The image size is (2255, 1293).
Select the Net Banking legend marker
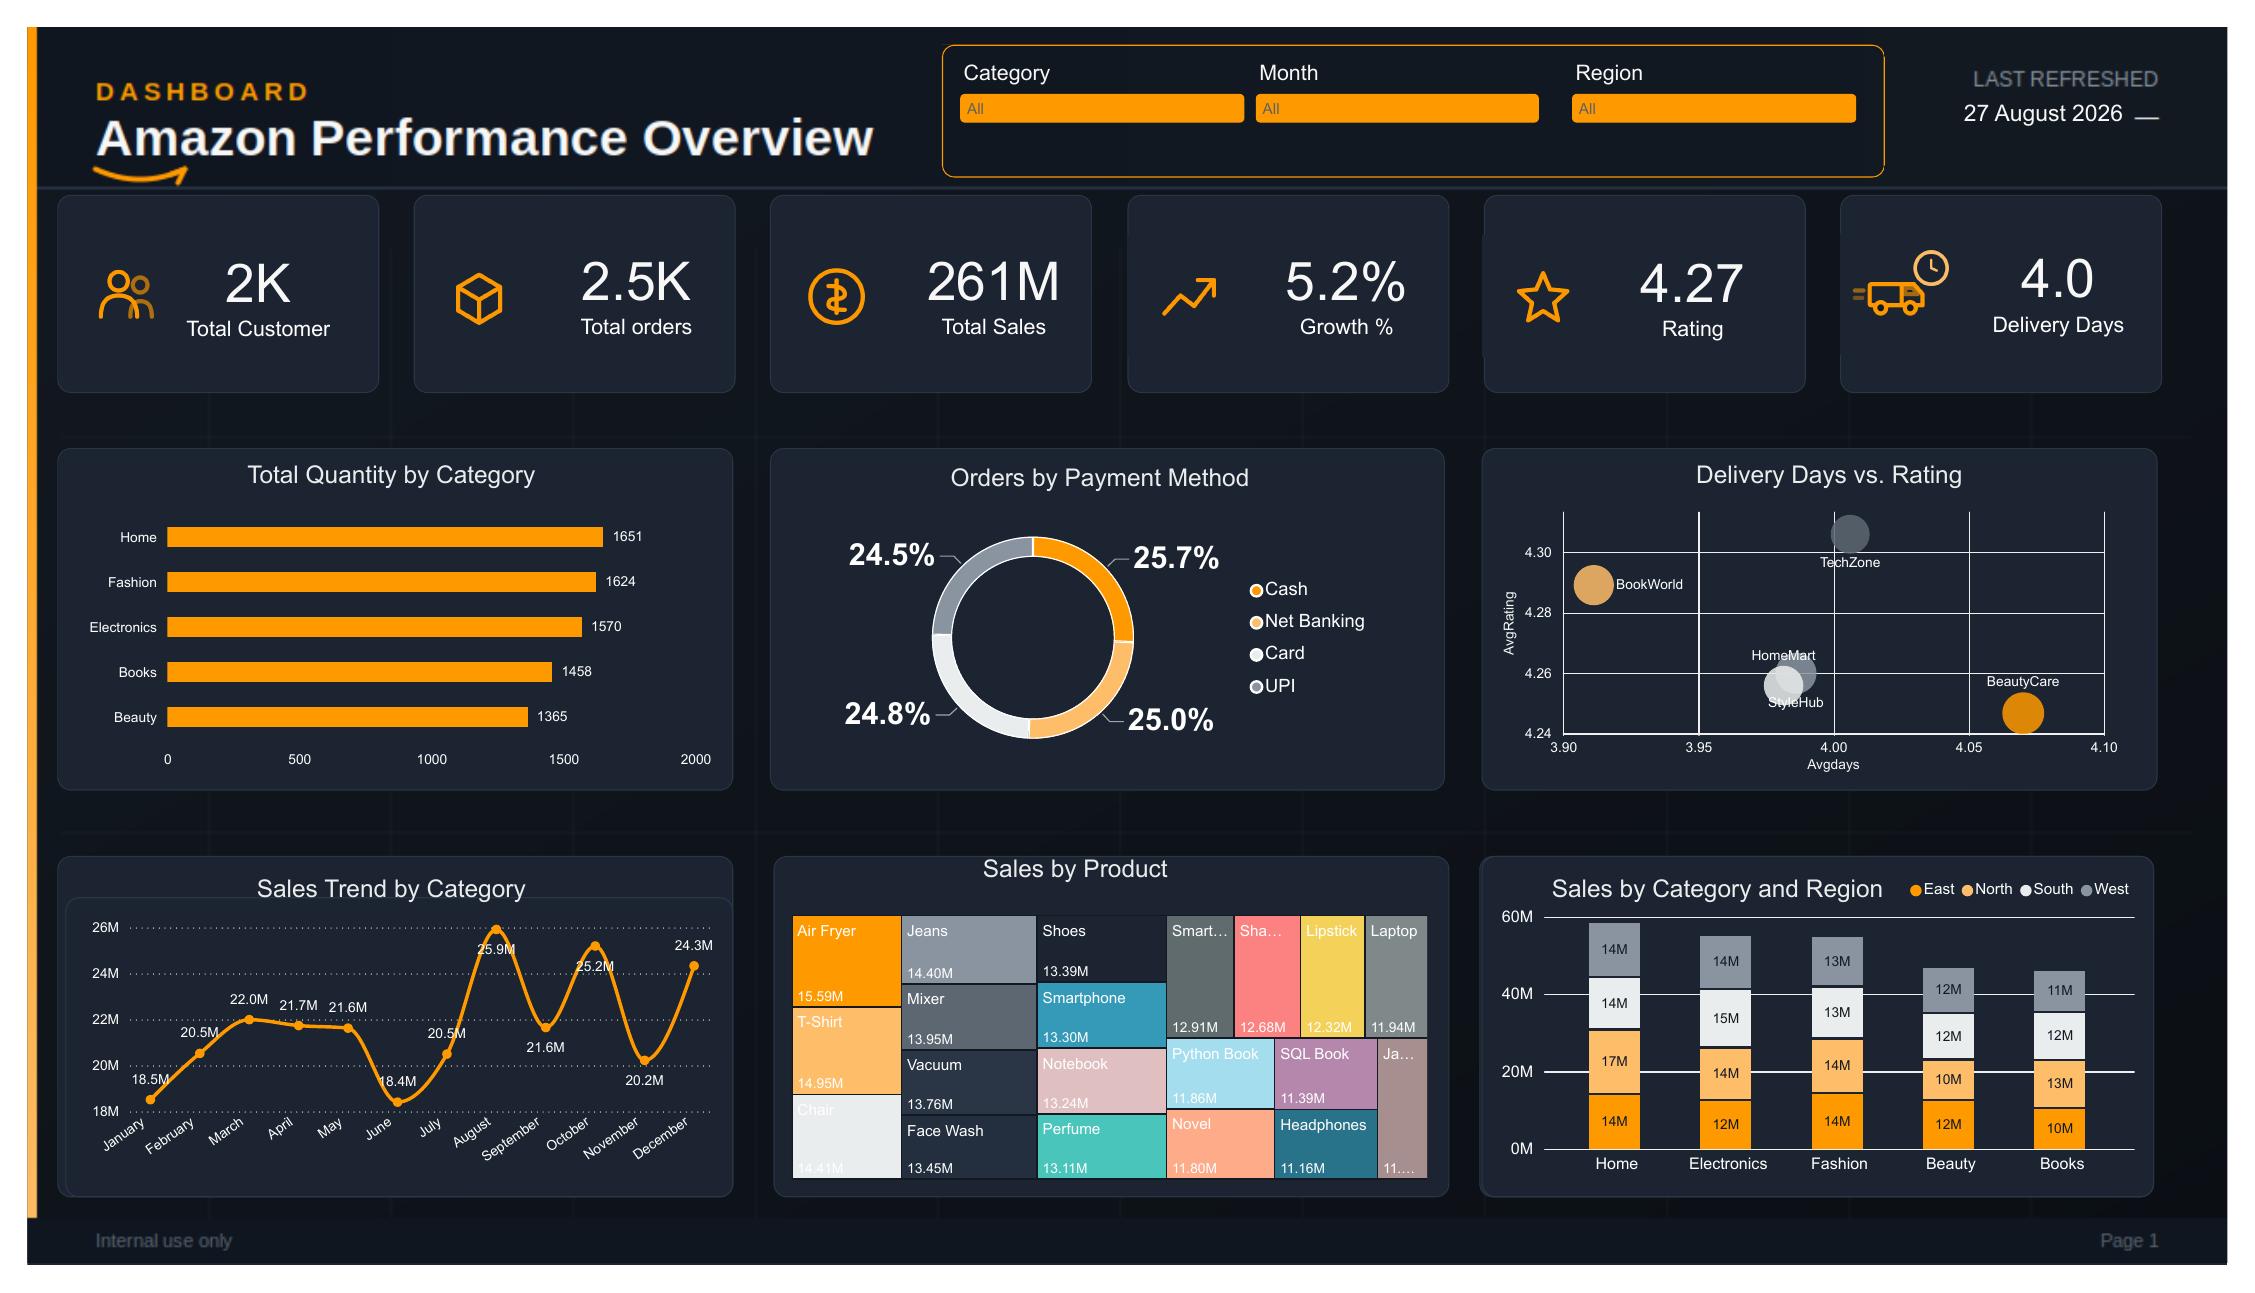(1256, 622)
